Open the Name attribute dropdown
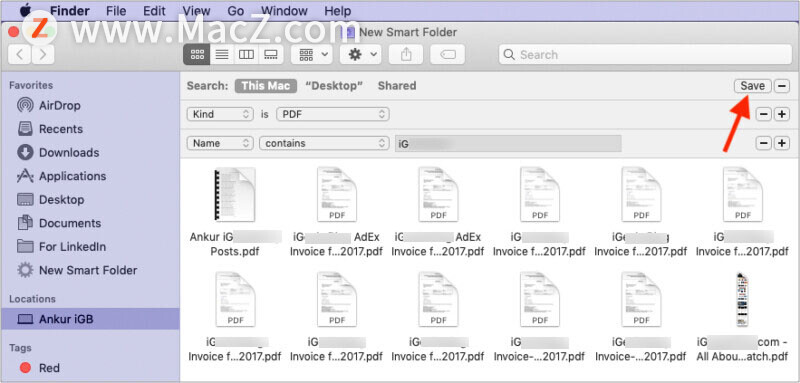 [220, 143]
